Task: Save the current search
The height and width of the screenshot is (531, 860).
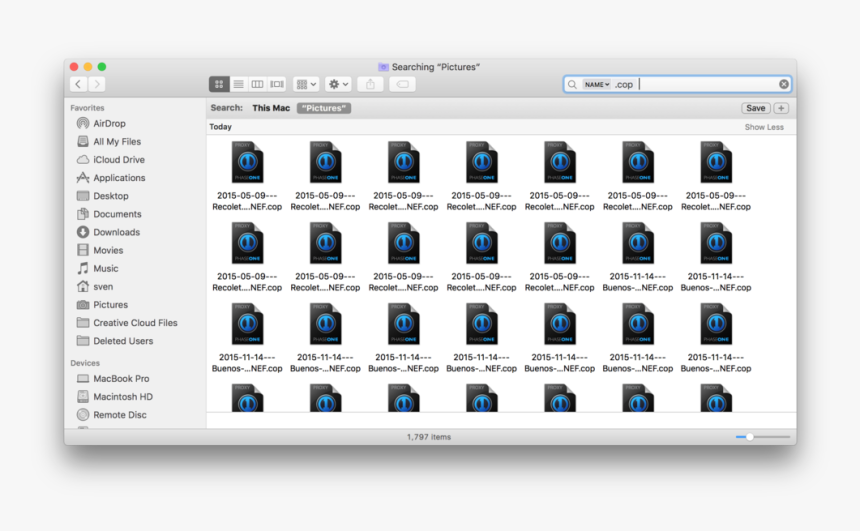Action: coord(755,108)
